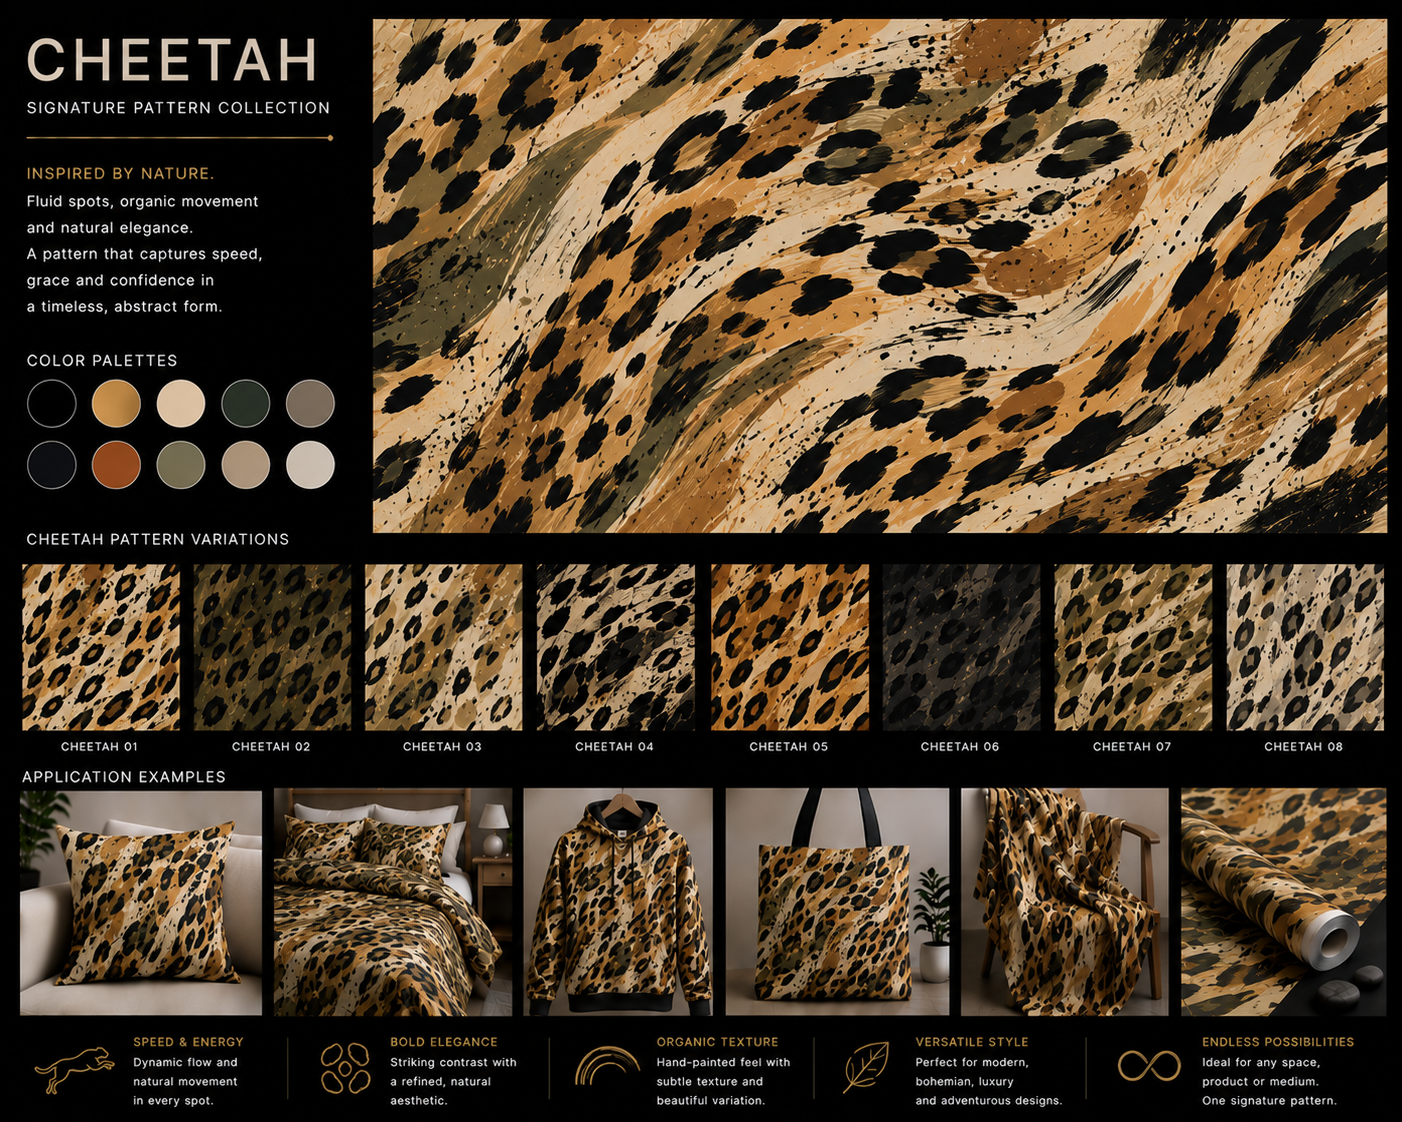View the tote bag application example
The height and width of the screenshot is (1122, 1402).
point(837,902)
